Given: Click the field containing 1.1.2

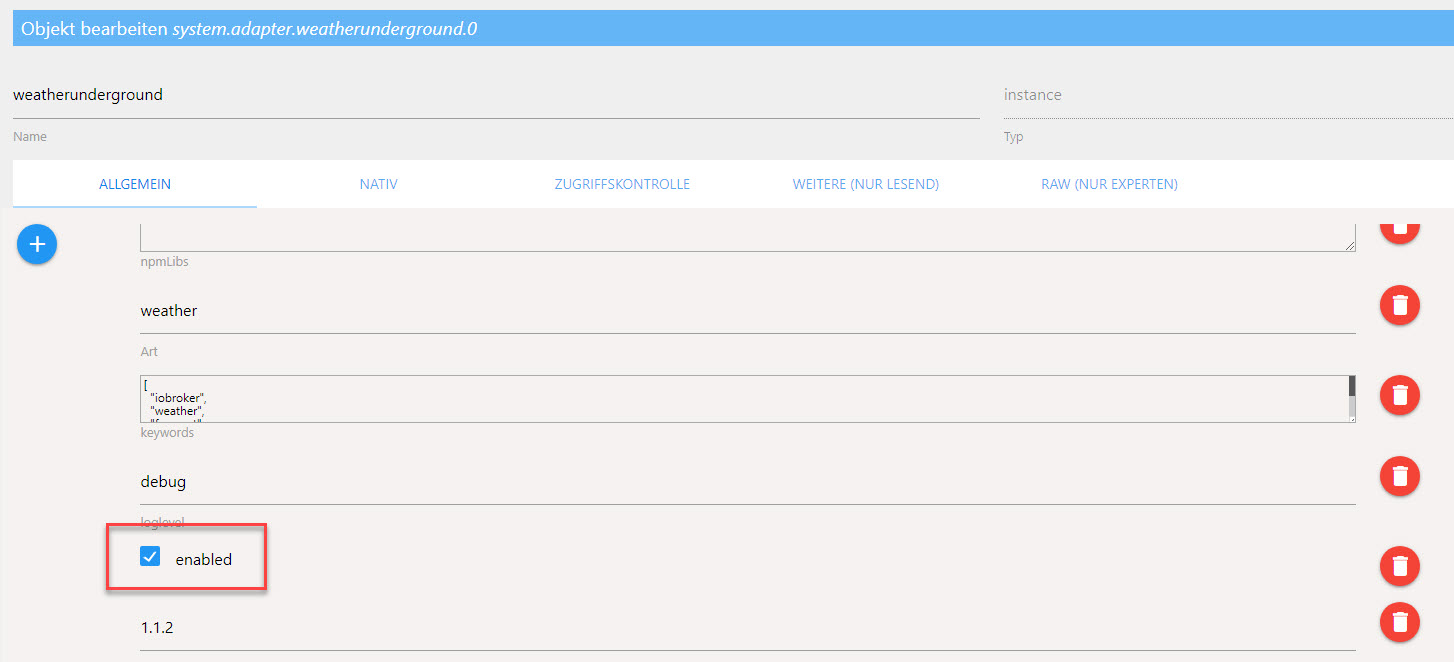Looking at the screenshot, I should (748, 628).
